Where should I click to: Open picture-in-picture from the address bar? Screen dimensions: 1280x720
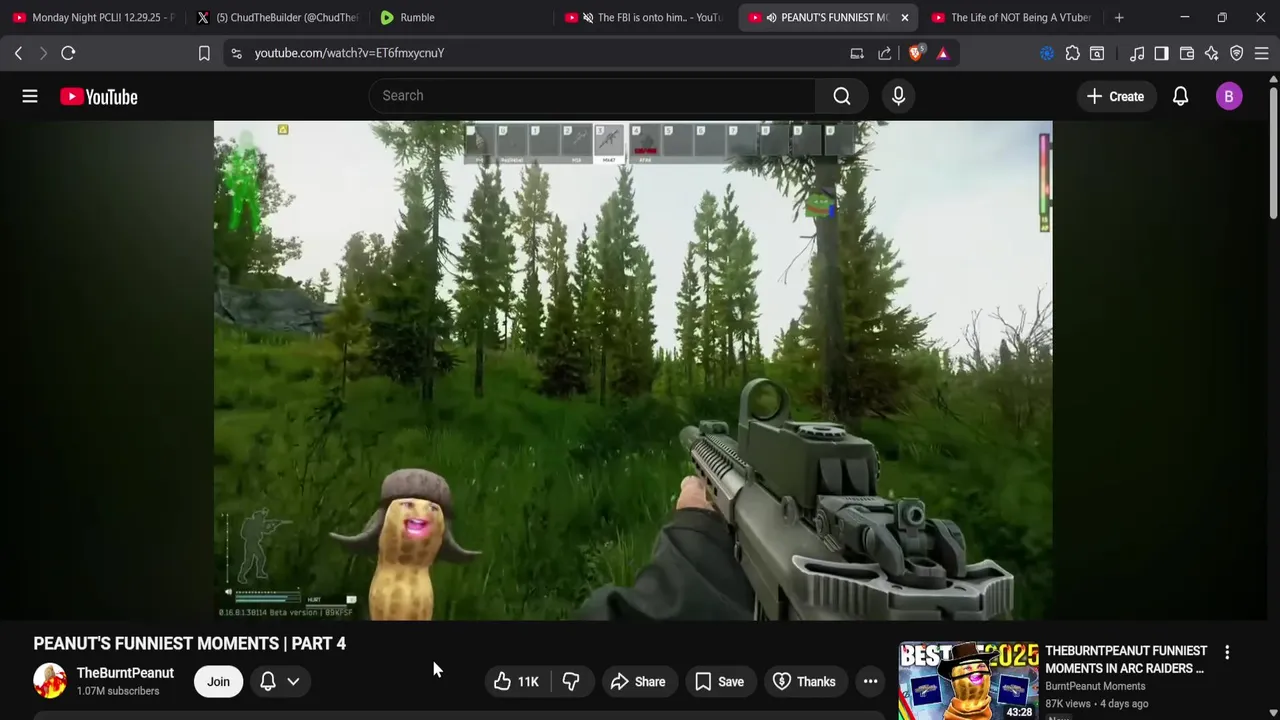[857, 53]
